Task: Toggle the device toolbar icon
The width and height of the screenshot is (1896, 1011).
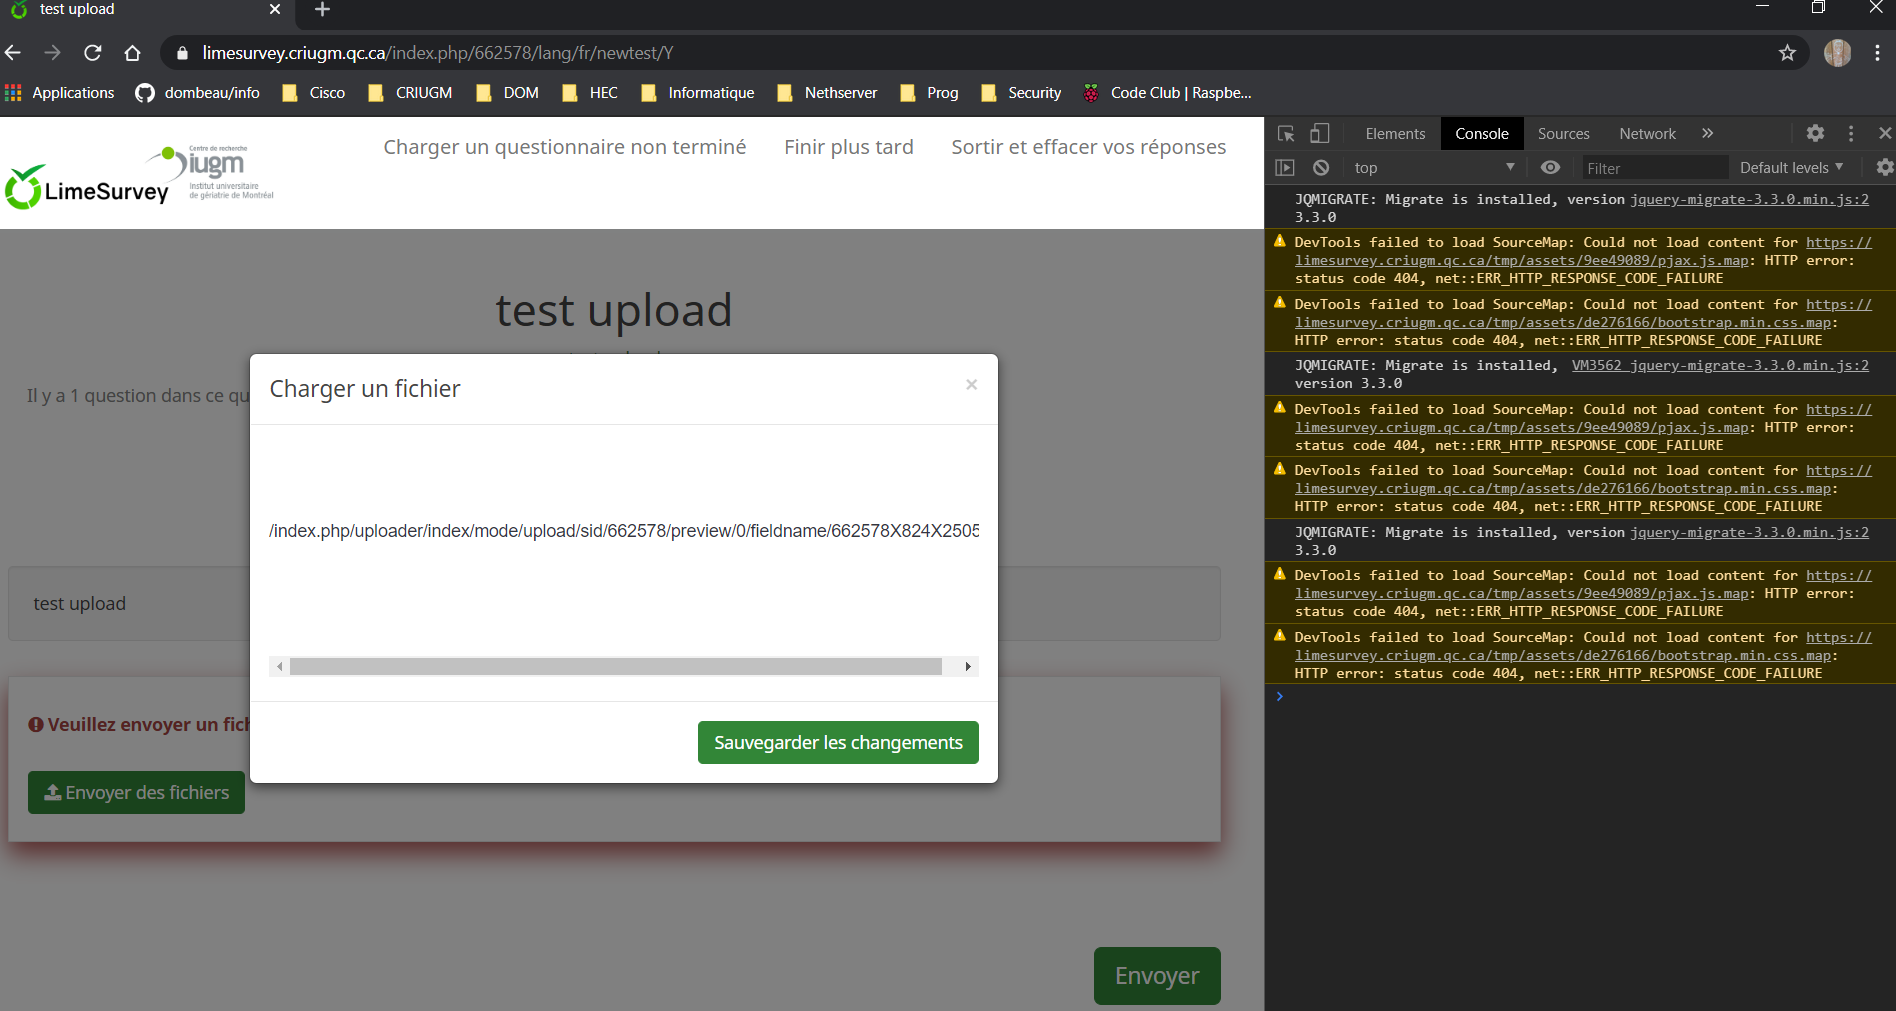Action: tap(1320, 133)
